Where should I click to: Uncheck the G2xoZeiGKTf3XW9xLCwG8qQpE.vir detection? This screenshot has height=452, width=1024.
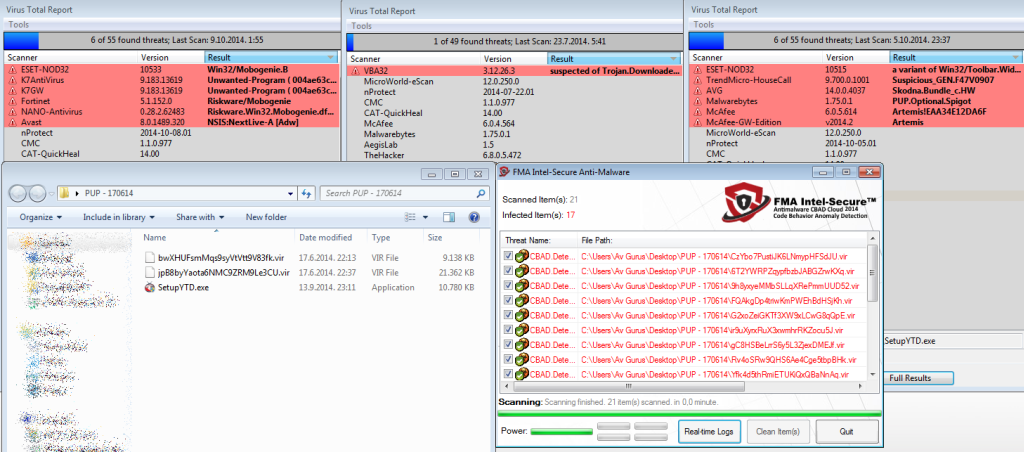tap(509, 315)
